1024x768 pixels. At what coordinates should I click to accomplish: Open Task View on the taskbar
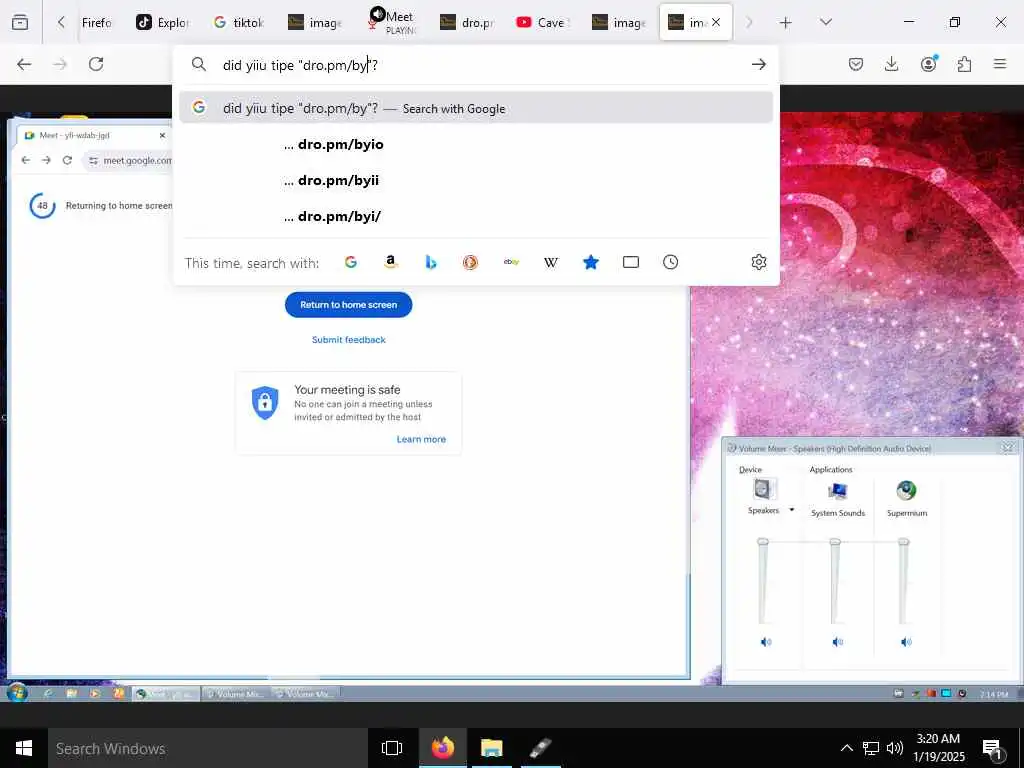tap(391, 748)
